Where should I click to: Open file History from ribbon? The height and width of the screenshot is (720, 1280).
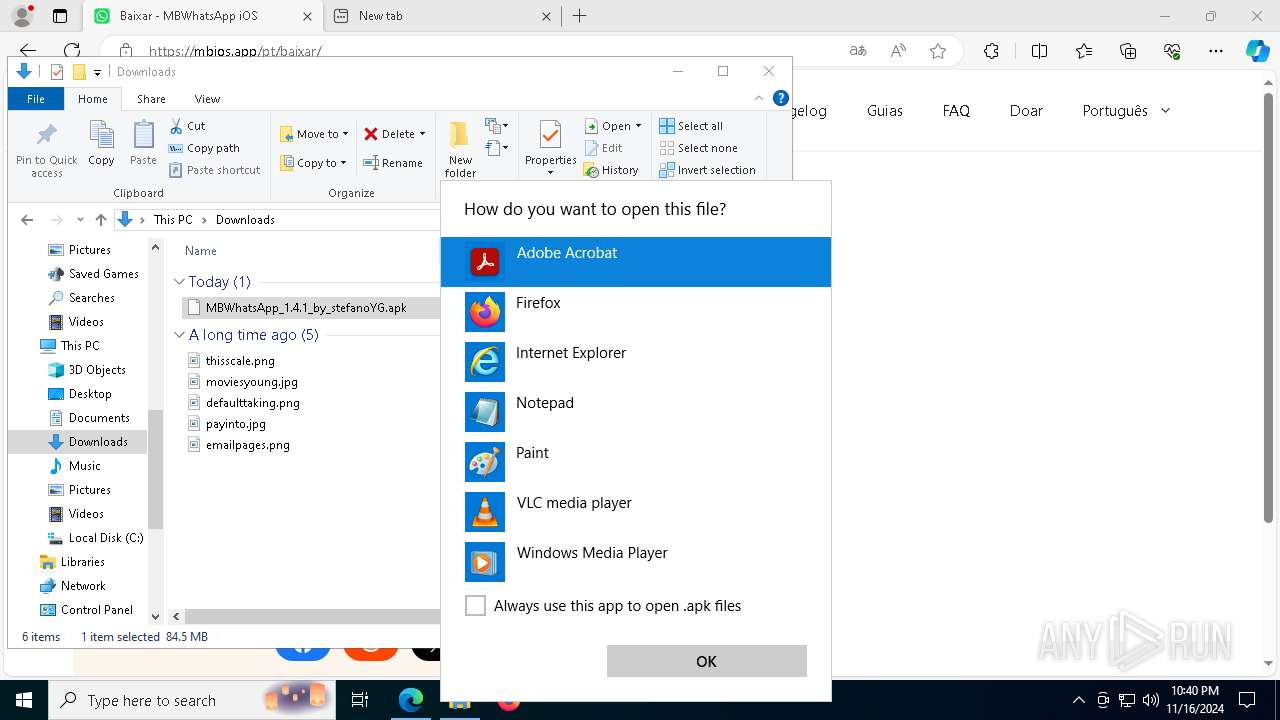611,170
